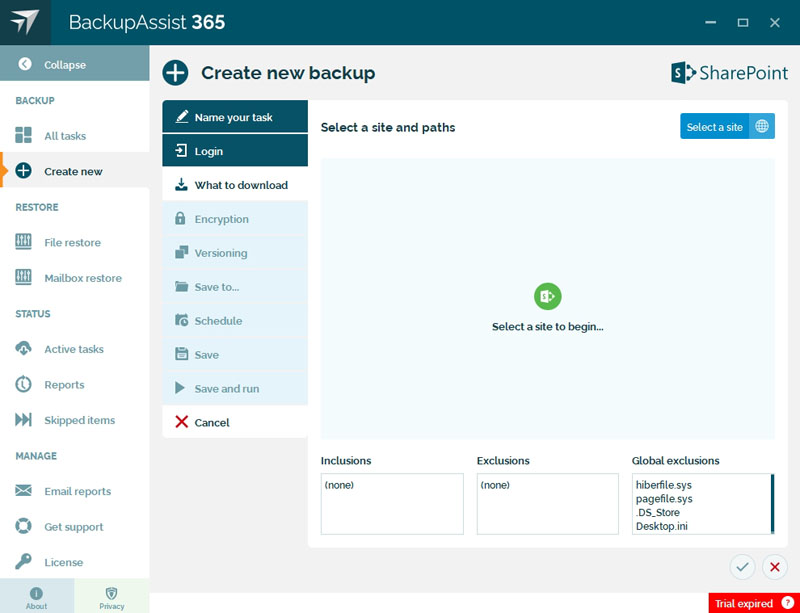Click the round red X discard button

[x=774, y=567]
